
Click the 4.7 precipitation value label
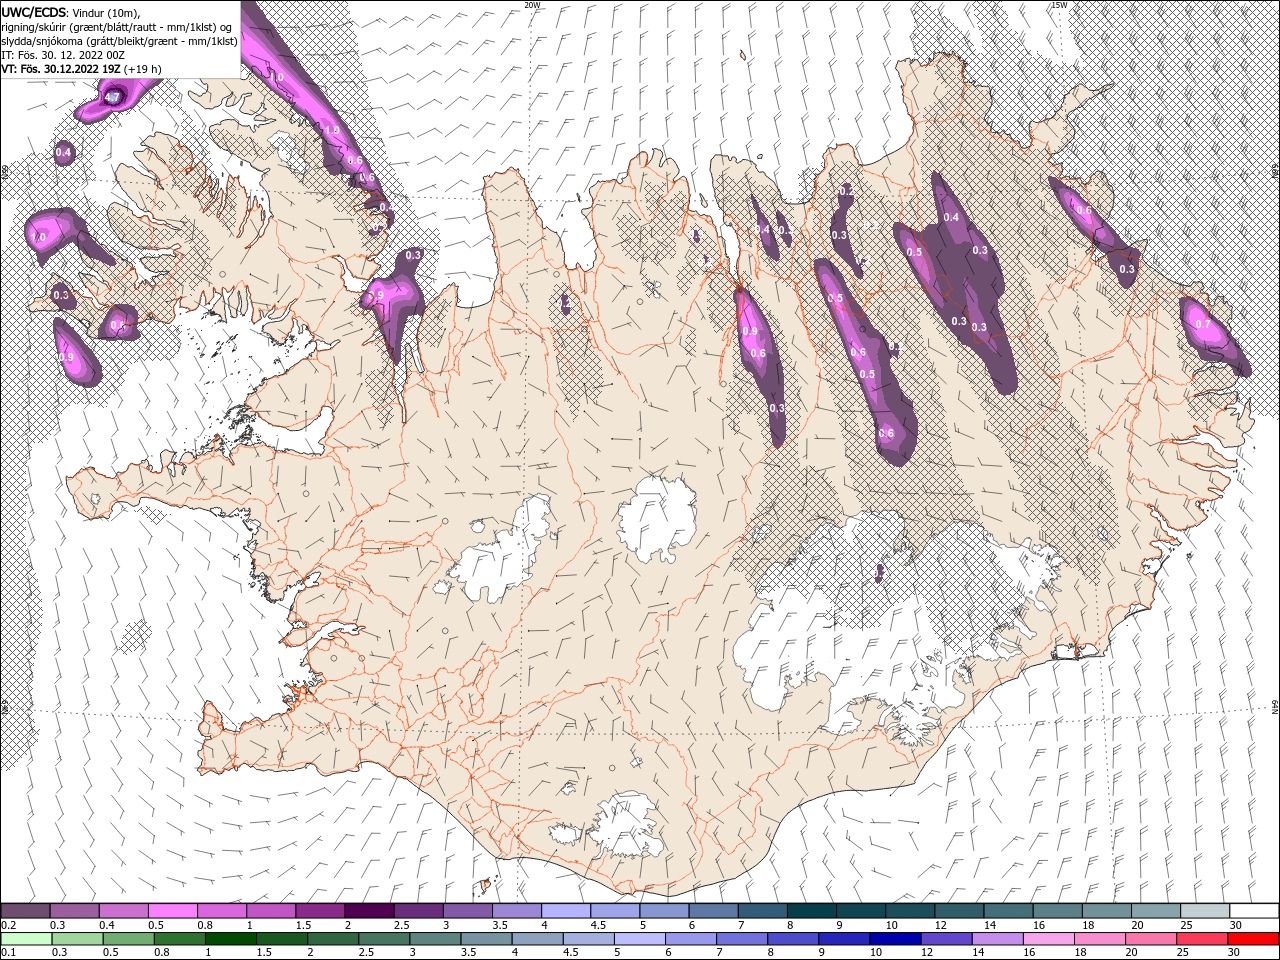click(x=113, y=98)
